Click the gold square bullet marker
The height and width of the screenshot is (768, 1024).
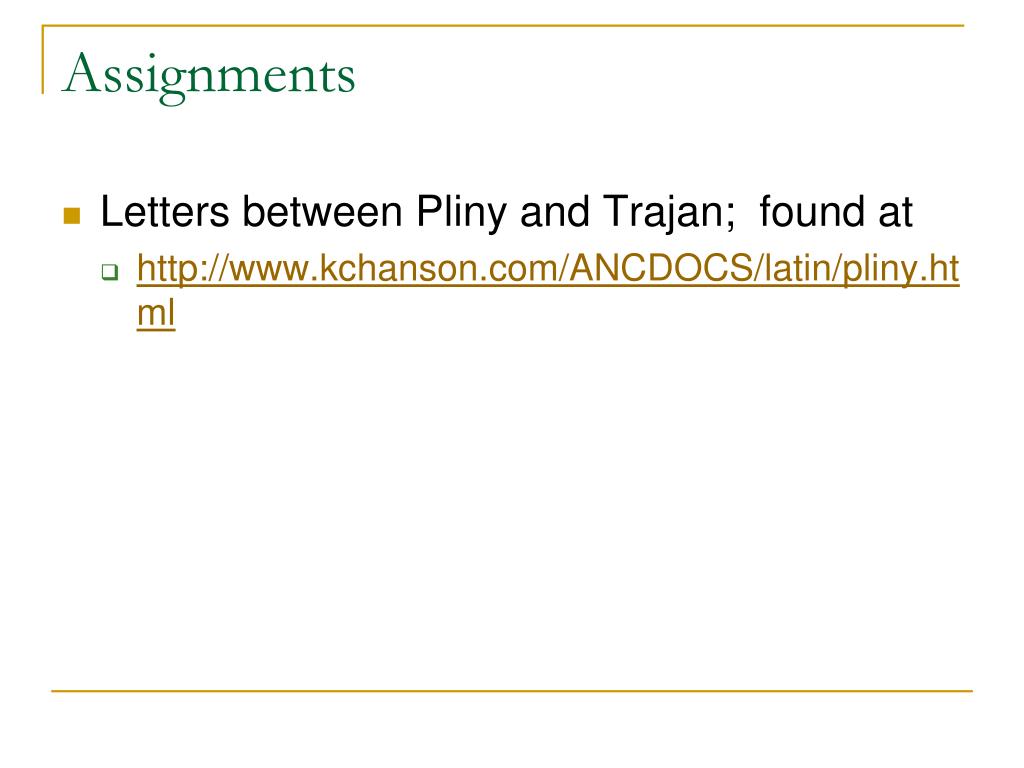pyautogui.click(x=72, y=216)
